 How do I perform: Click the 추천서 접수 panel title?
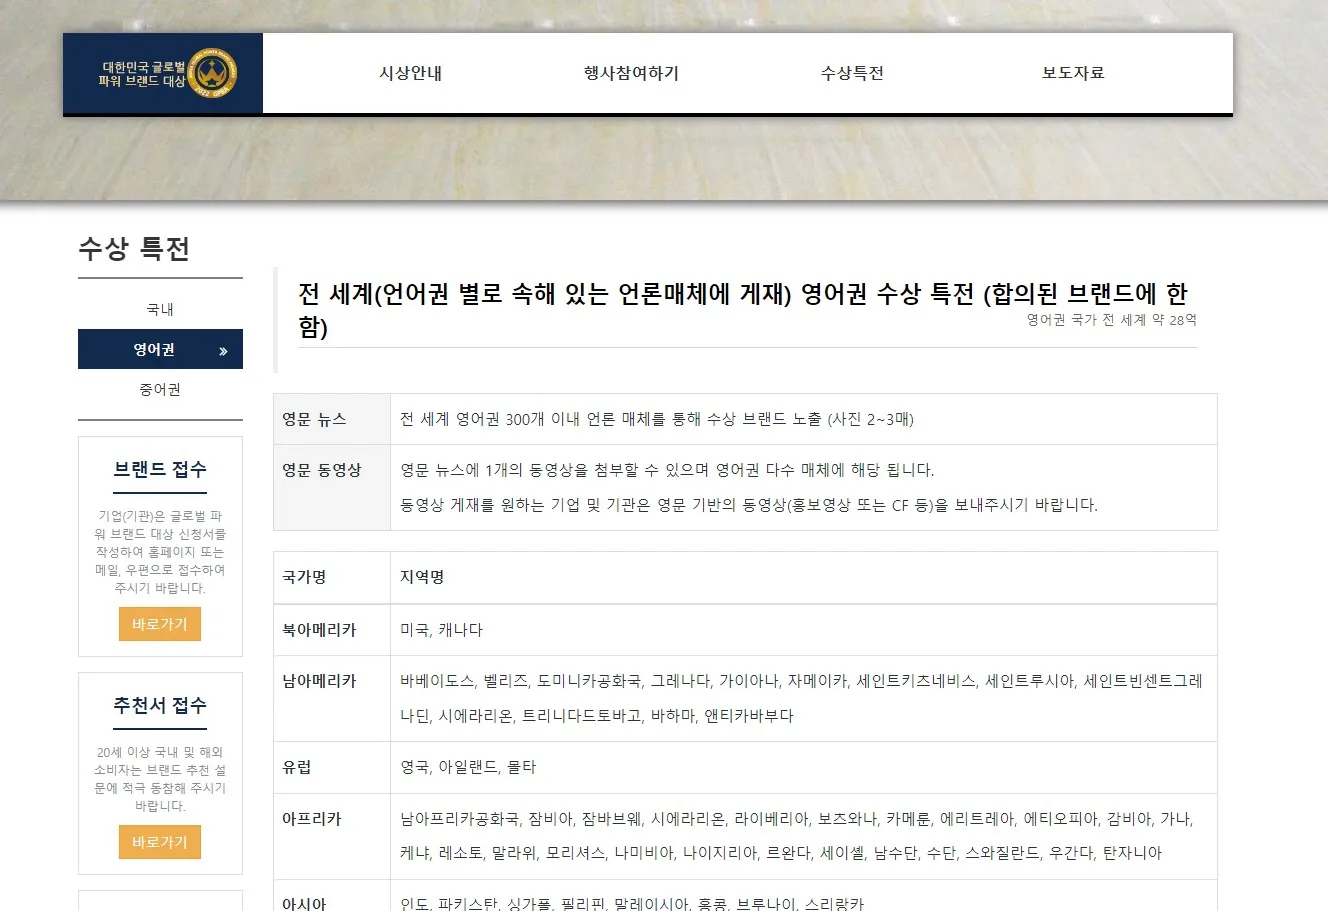tap(159, 705)
